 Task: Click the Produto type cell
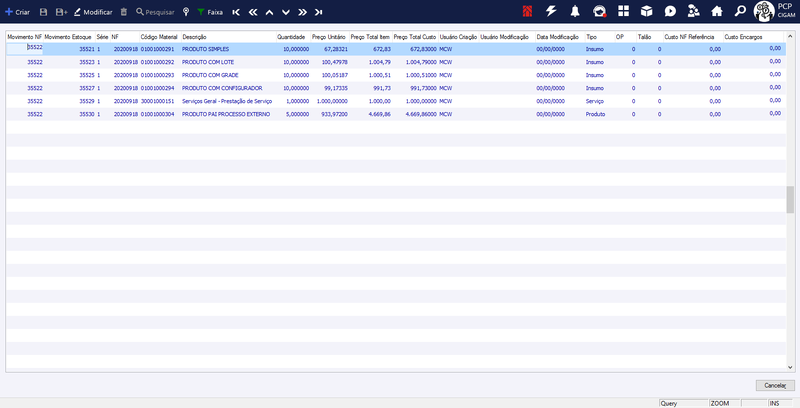(x=595, y=114)
